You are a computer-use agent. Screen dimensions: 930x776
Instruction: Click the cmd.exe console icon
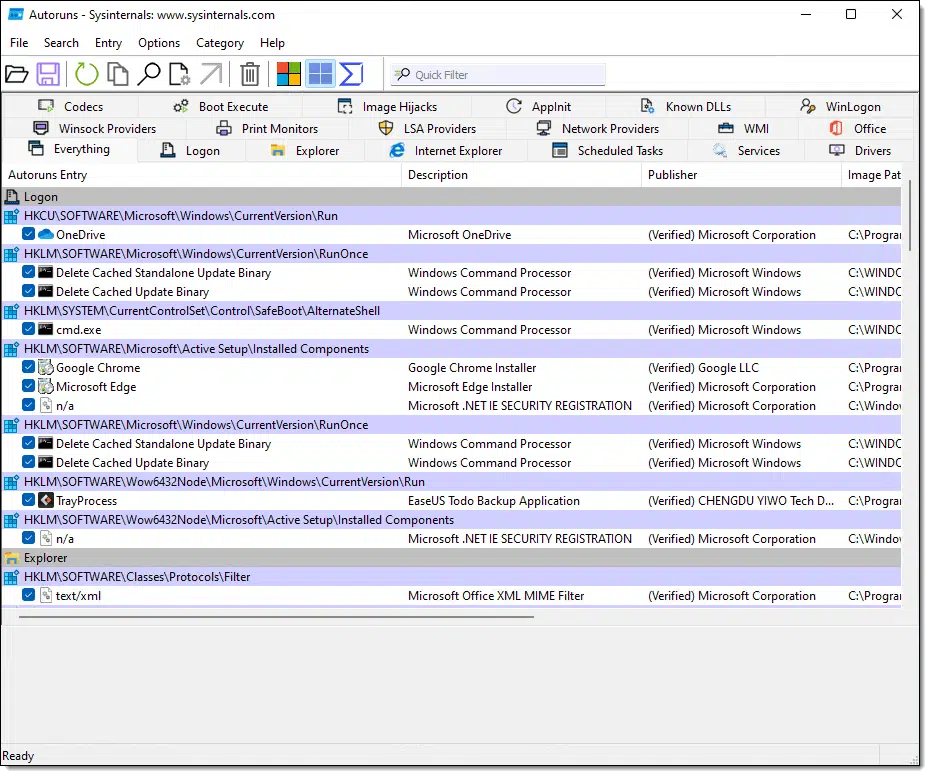pos(46,329)
